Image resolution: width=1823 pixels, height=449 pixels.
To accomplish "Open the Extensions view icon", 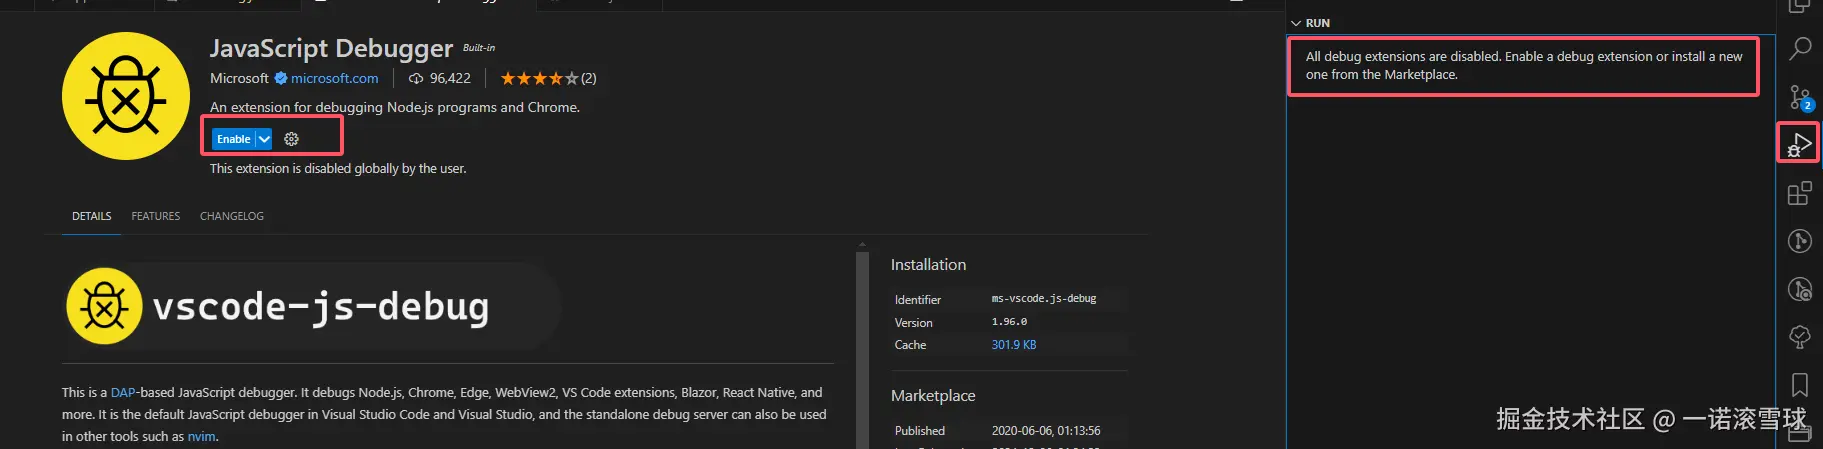I will click(x=1800, y=193).
